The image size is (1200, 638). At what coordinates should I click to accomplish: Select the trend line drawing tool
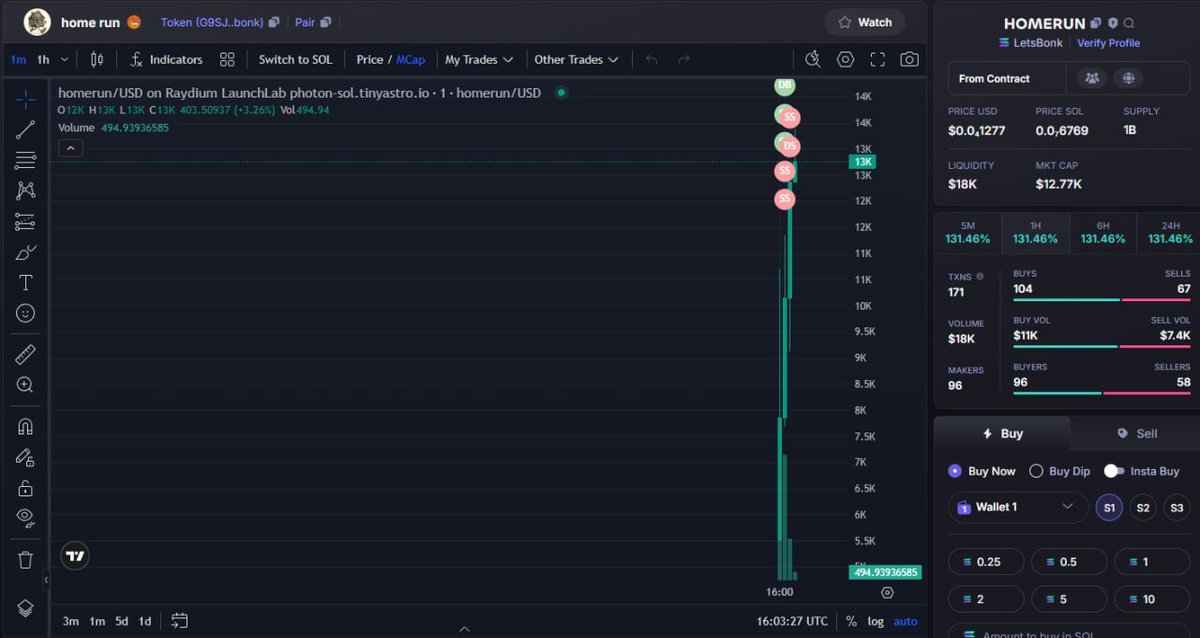click(25, 129)
